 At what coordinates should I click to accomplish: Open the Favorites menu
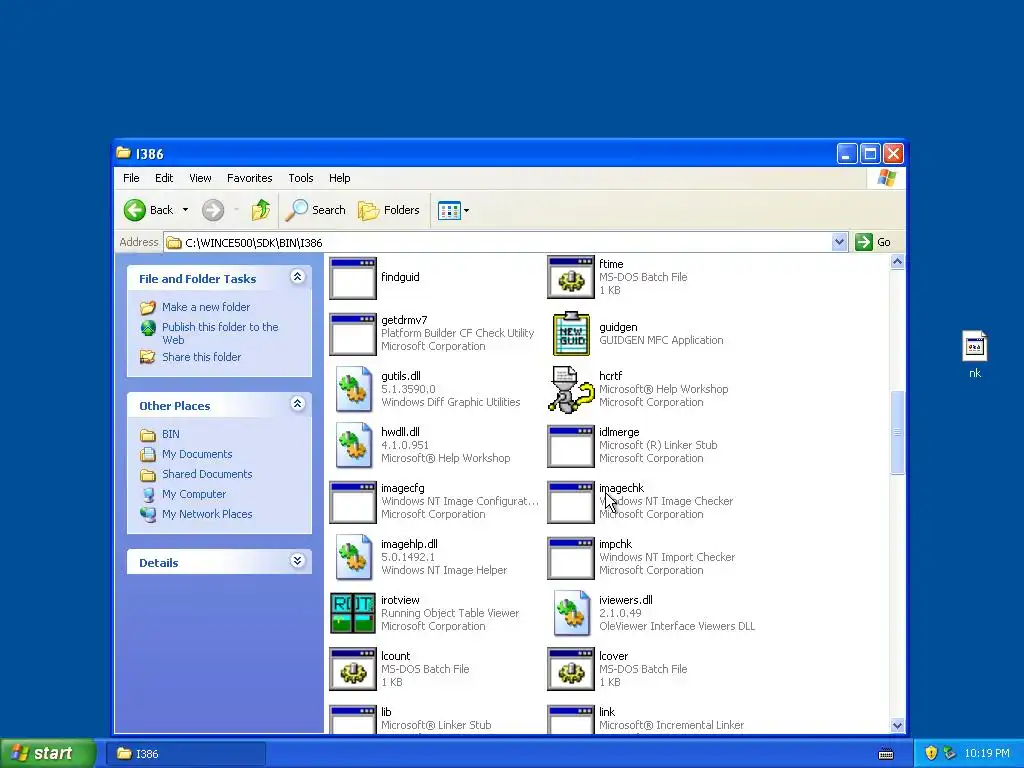(249, 178)
